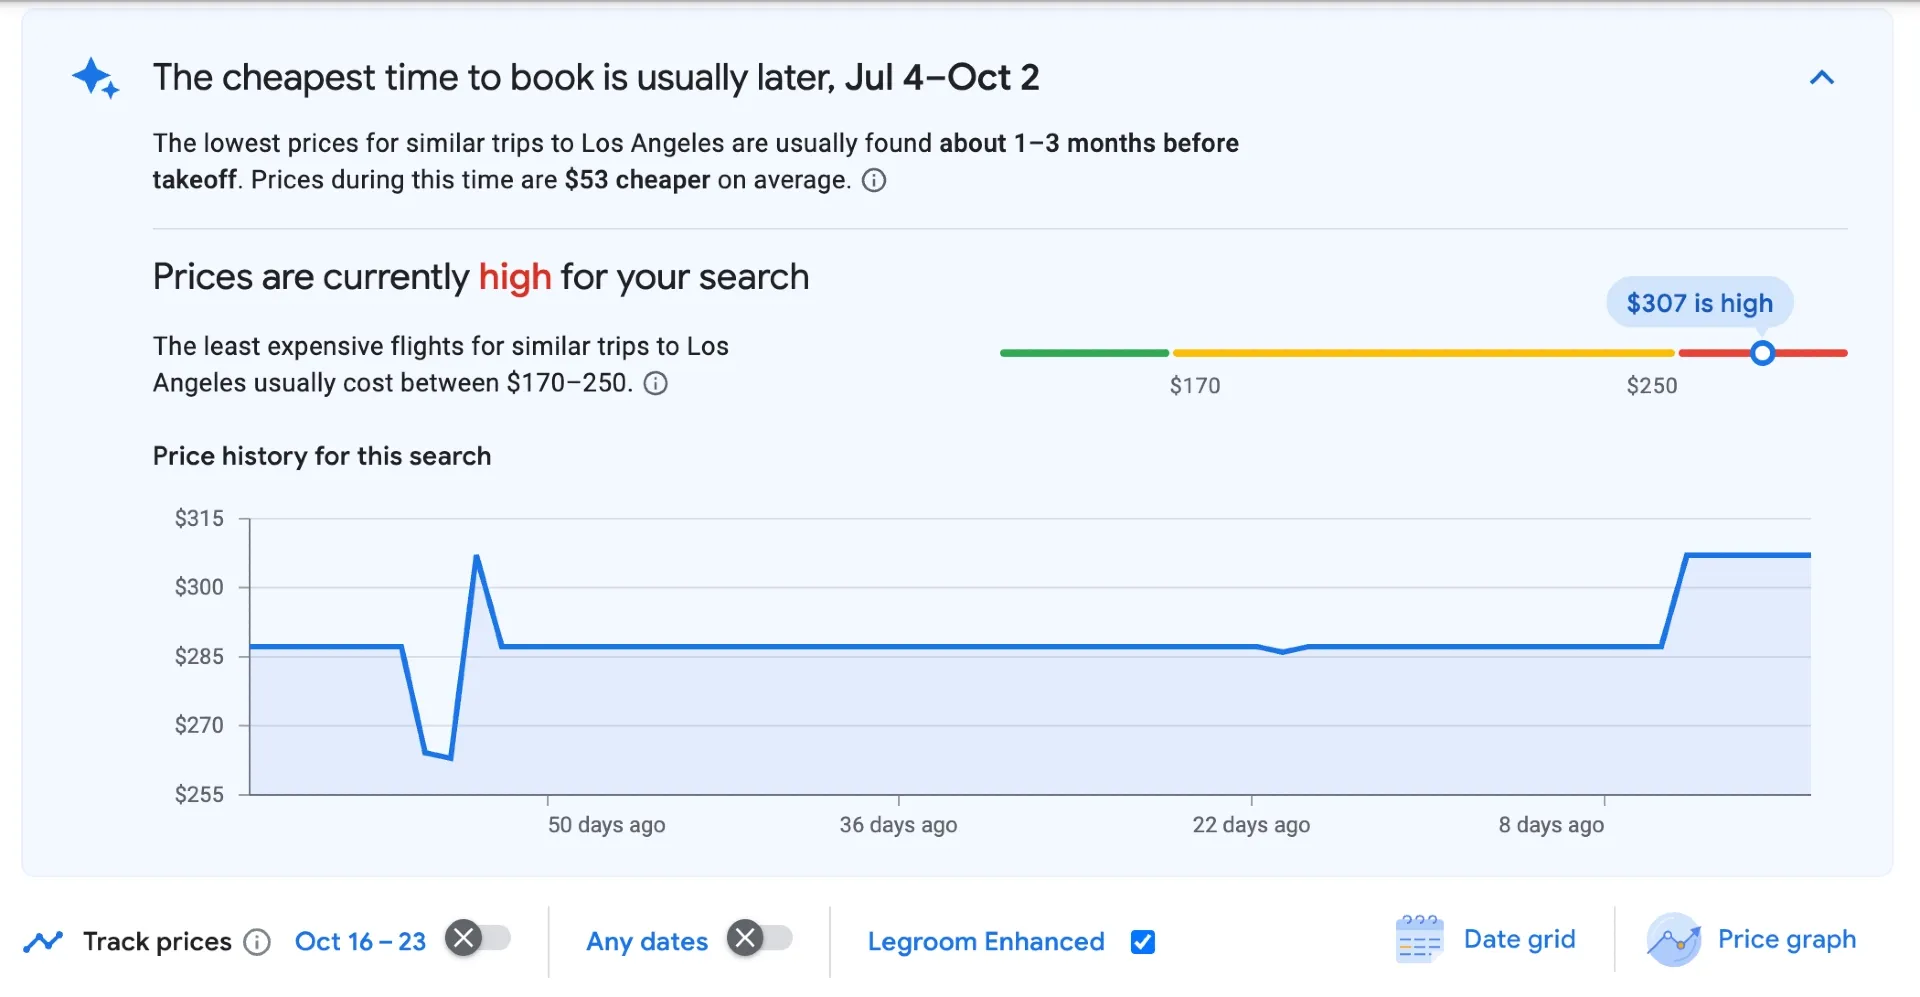
Task: Expand the Date grid options
Action: click(x=1520, y=939)
